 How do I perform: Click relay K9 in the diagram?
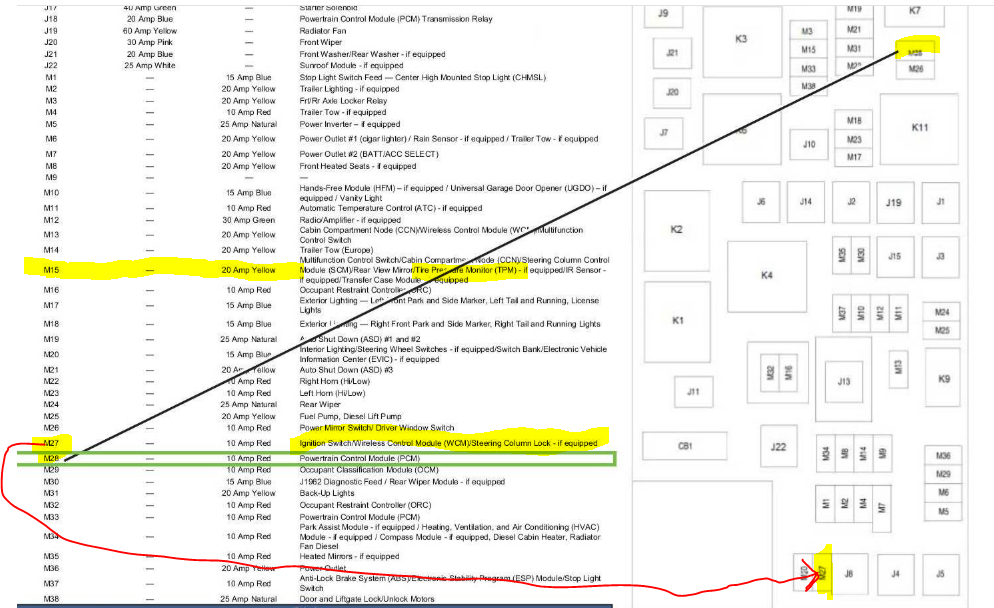(x=944, y=379)
